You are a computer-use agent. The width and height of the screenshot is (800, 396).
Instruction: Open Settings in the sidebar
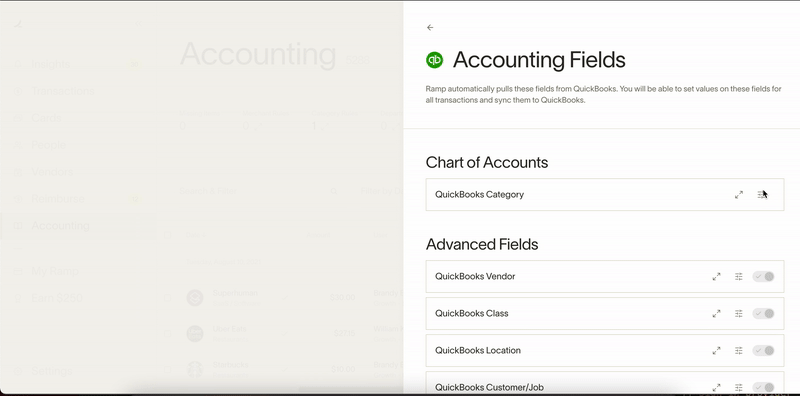52,371
